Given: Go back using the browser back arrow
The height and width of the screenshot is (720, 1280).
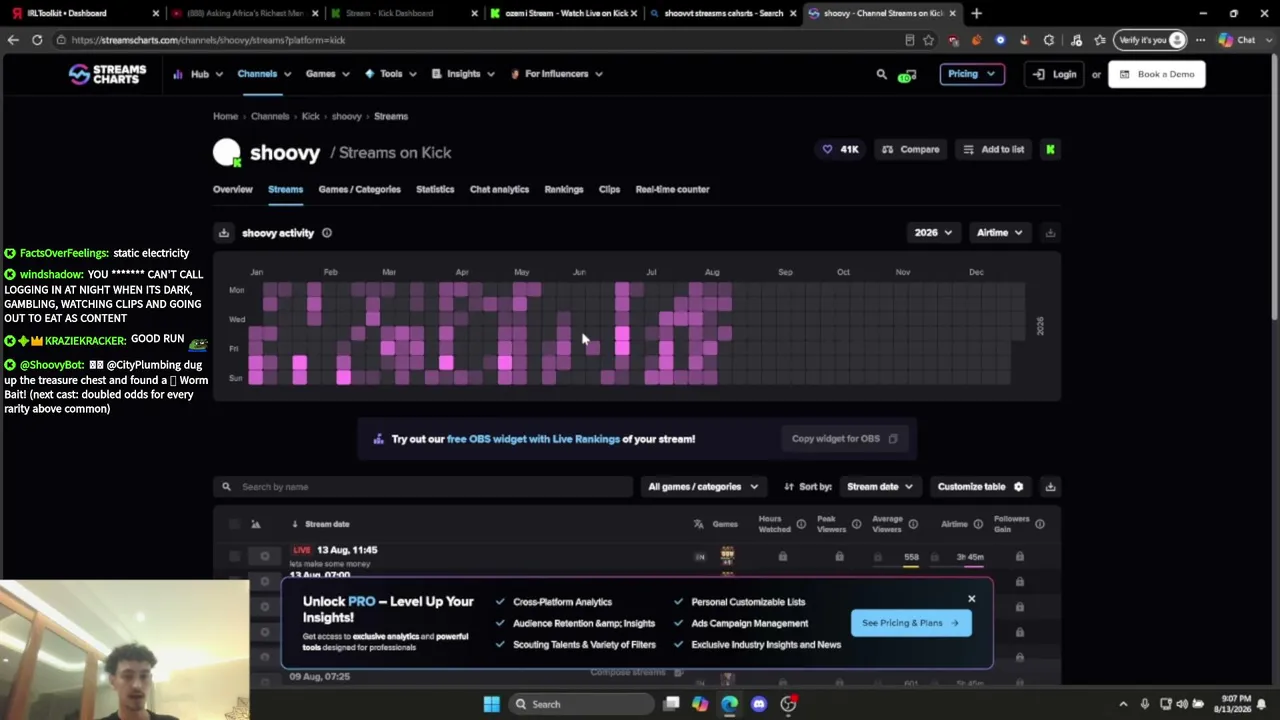Looking at the screenshot, I should coord(13,40).
